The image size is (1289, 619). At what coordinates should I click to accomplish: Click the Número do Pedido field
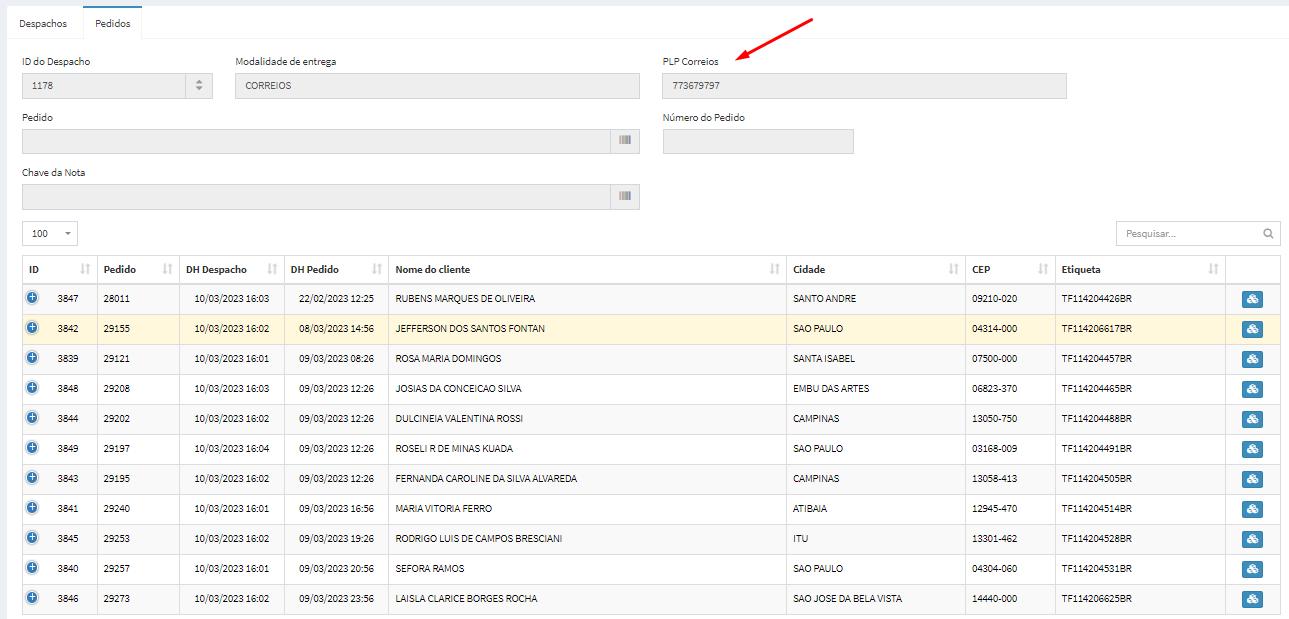pos(758,141)
